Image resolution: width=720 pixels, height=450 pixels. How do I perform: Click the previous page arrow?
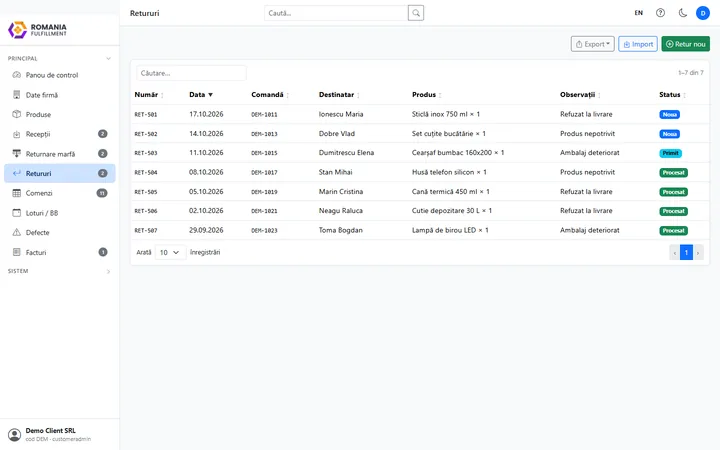point(675,252)
